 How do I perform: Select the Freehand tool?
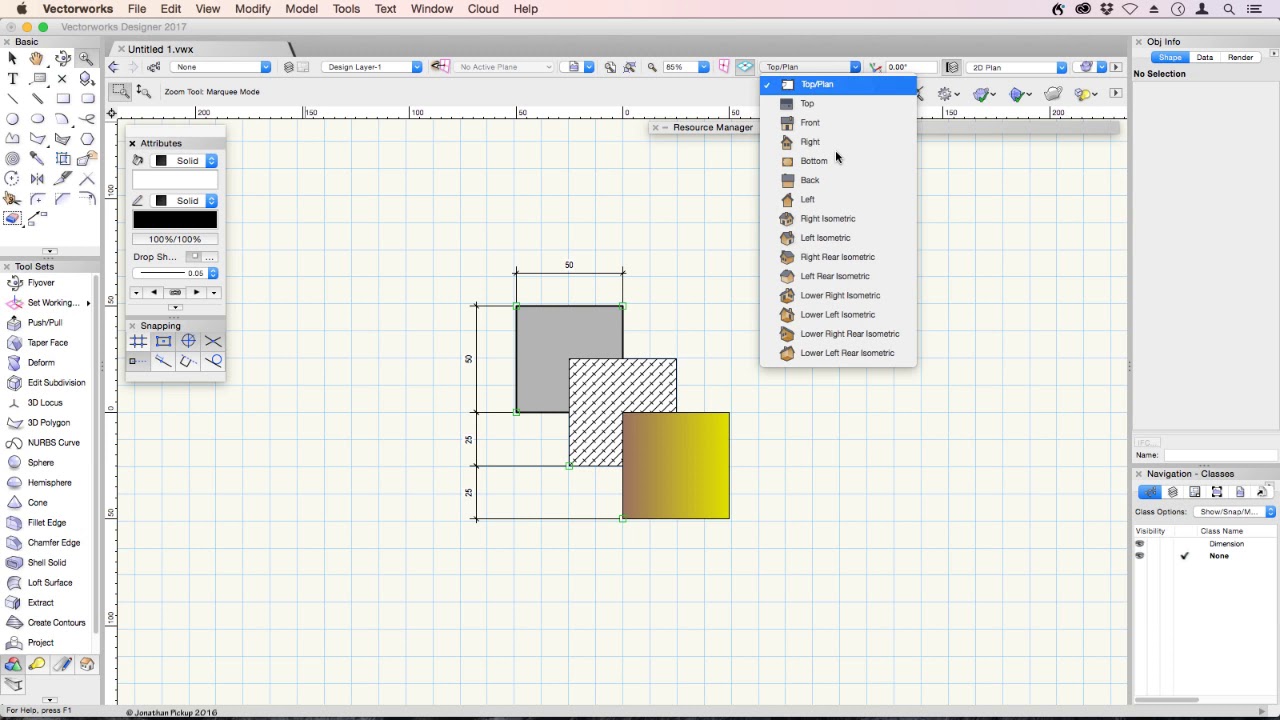87,118
